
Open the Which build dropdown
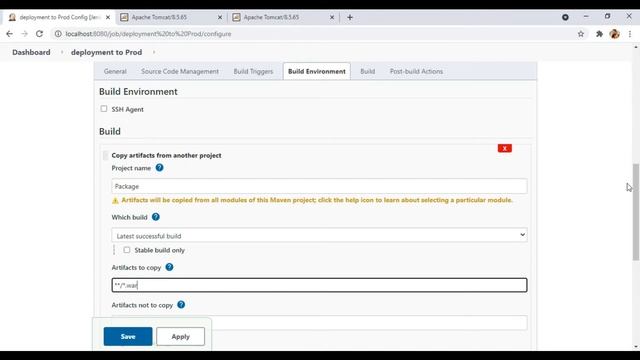click(x=319, y=235)
